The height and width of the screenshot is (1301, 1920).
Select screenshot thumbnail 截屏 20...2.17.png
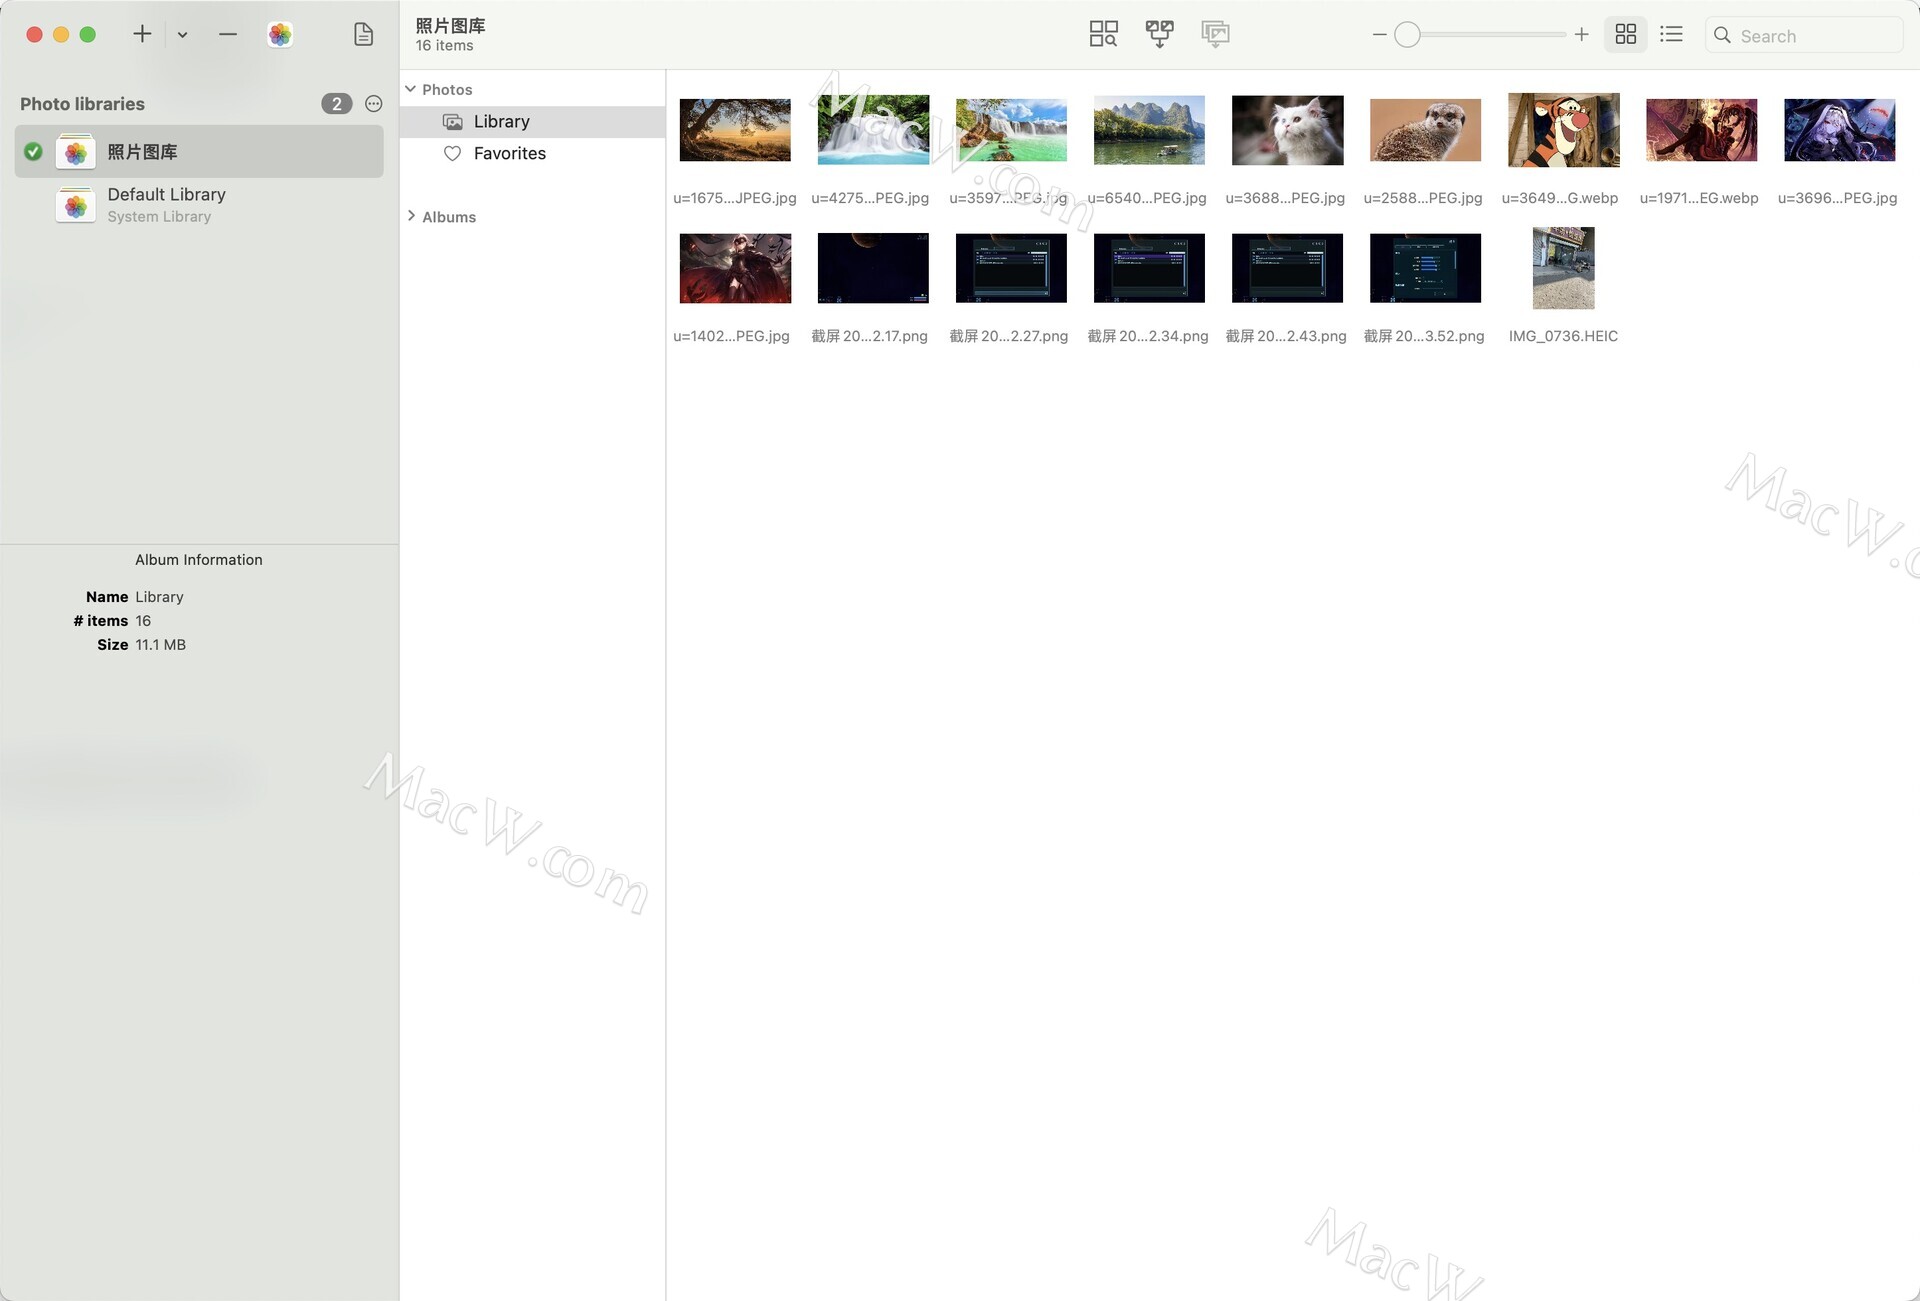(x=873, y=268)
